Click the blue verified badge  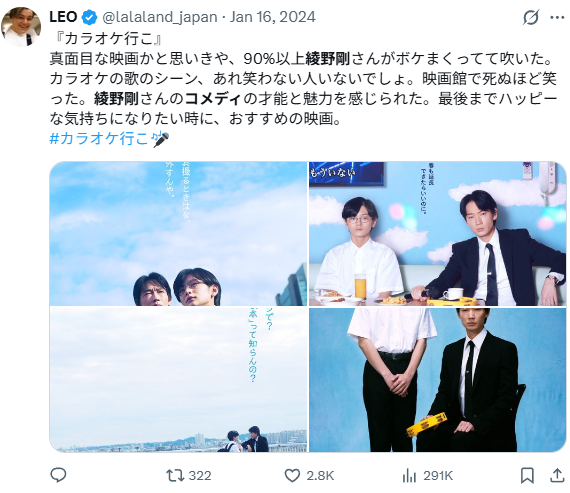click(89, 17)
